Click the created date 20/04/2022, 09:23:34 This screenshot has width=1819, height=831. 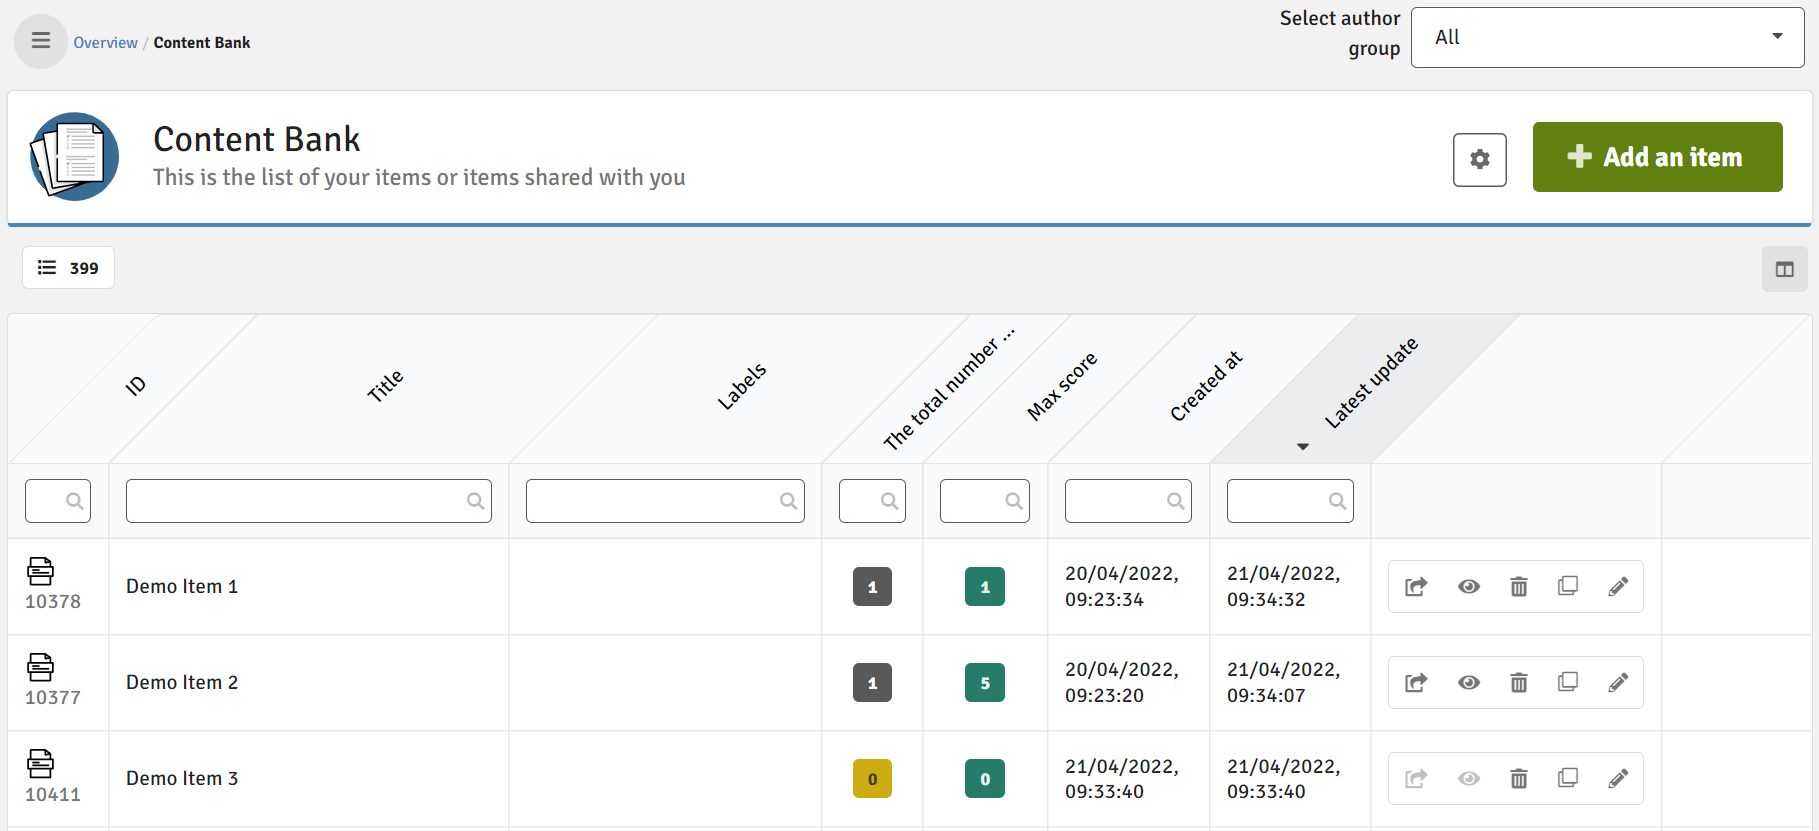[x=1122, y=587]
